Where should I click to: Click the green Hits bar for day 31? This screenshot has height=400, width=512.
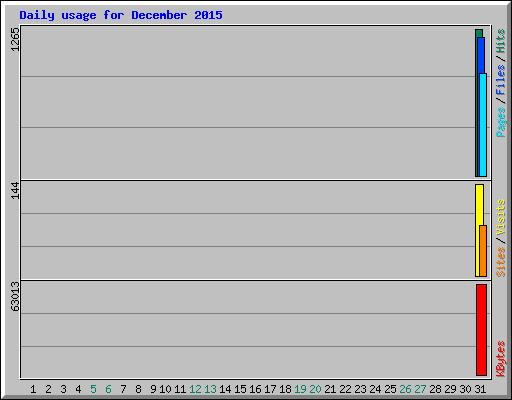(479, 33)
